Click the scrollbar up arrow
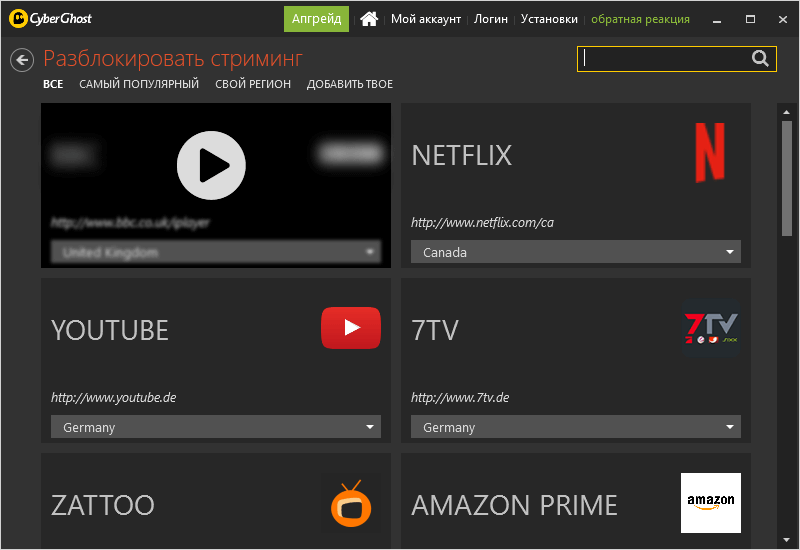This screenshot has width=800, height=550. click(x=786, y=112)
